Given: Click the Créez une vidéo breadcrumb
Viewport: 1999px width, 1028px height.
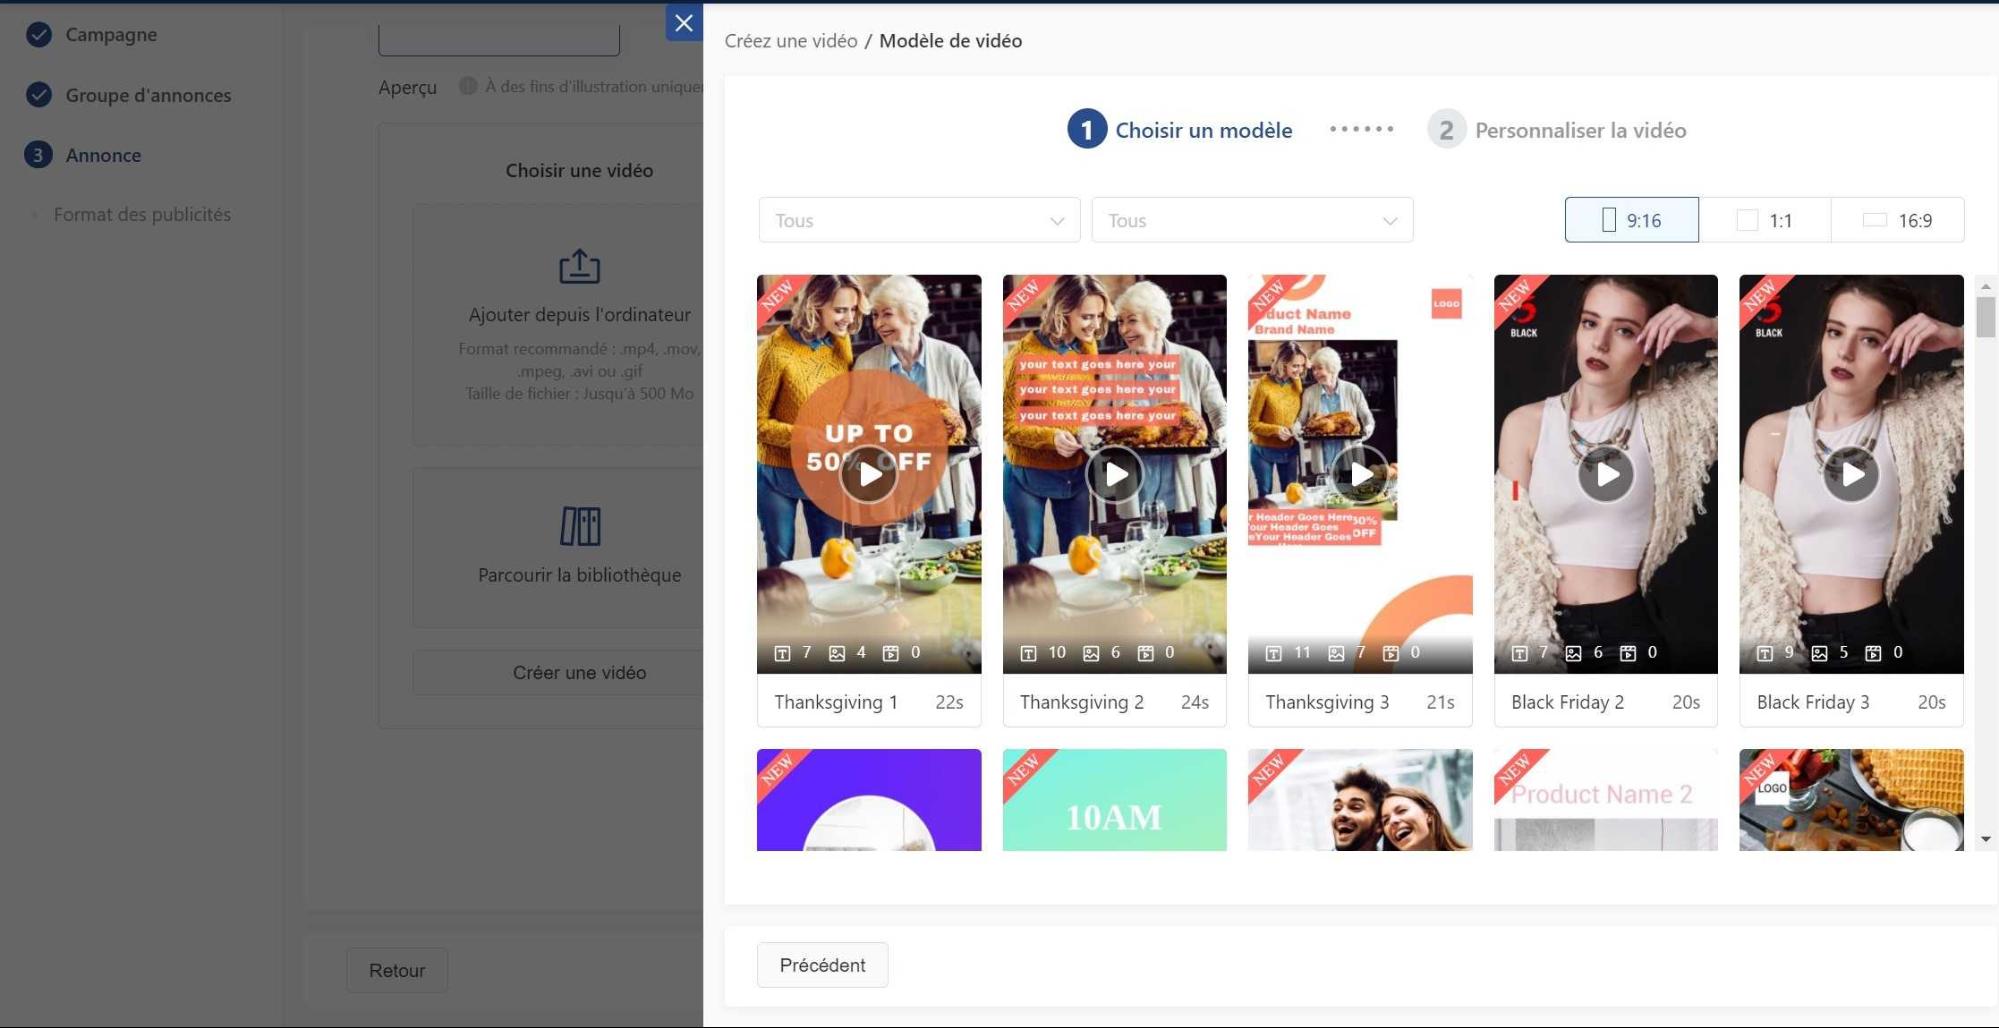Looking at the screenshot, I should [x=791, y=41].
